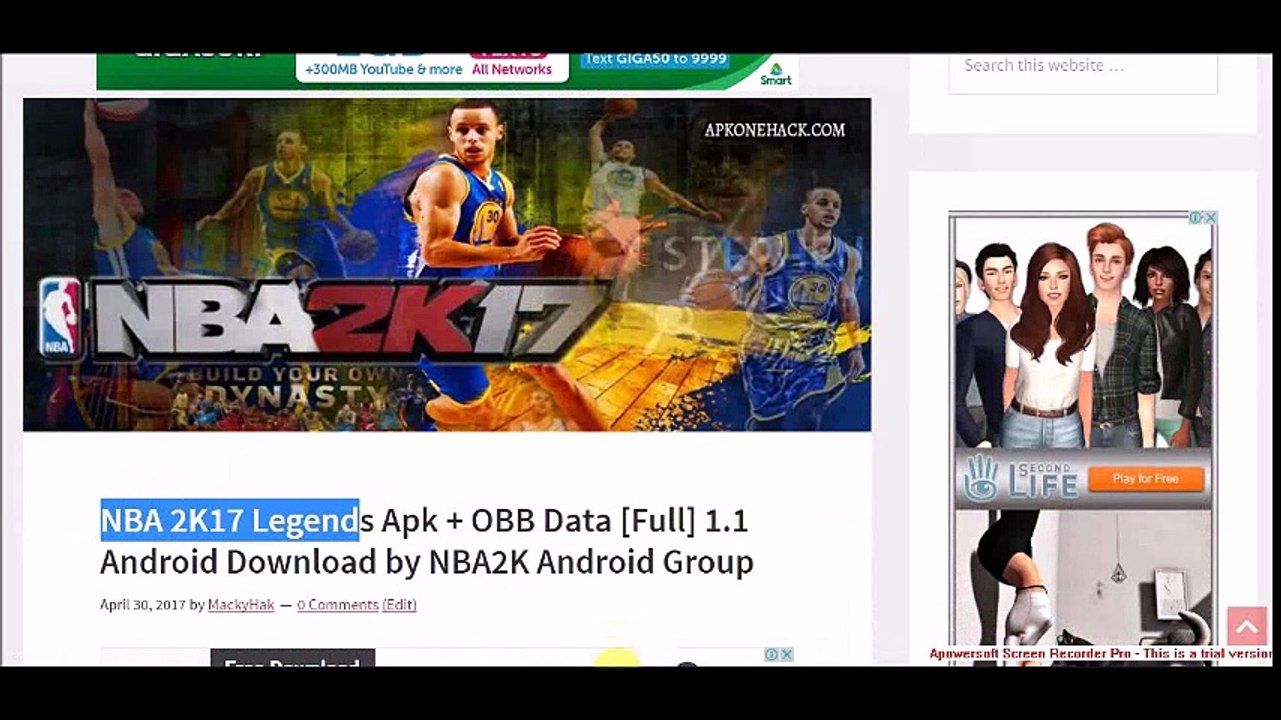Click AdChoices icon on bottom ad
This screenshot has width=1281, height=720.
click(x=773, y=655)
